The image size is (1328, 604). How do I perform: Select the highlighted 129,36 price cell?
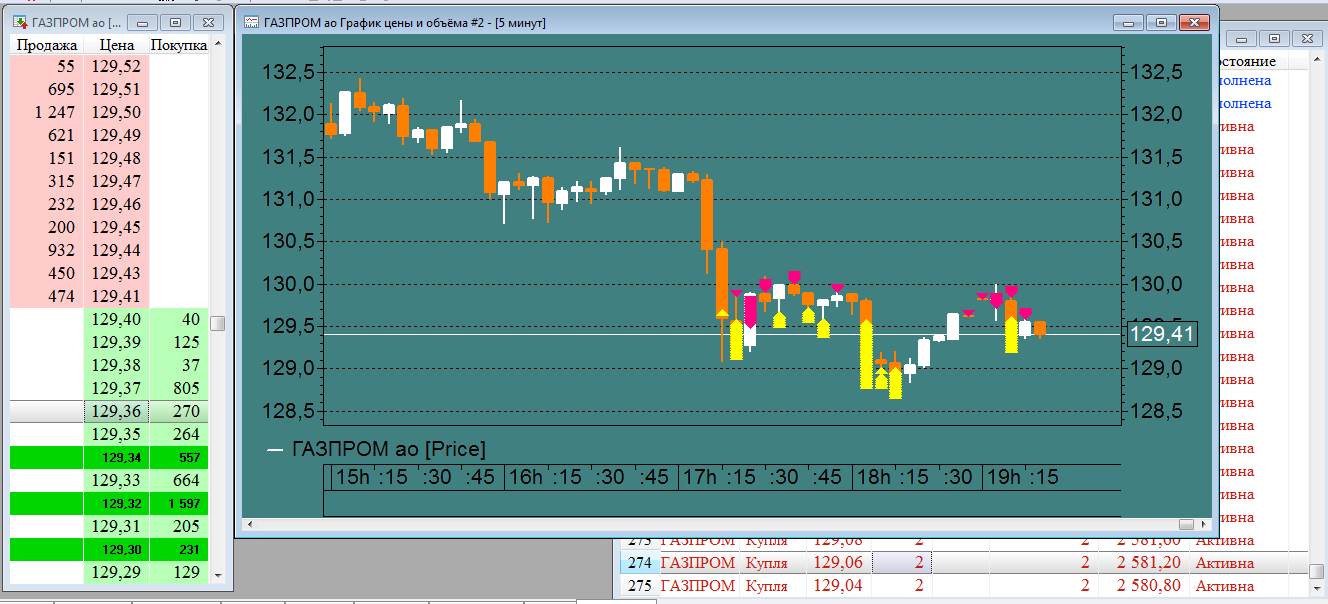pyautogui.click(x=117, y=411)
